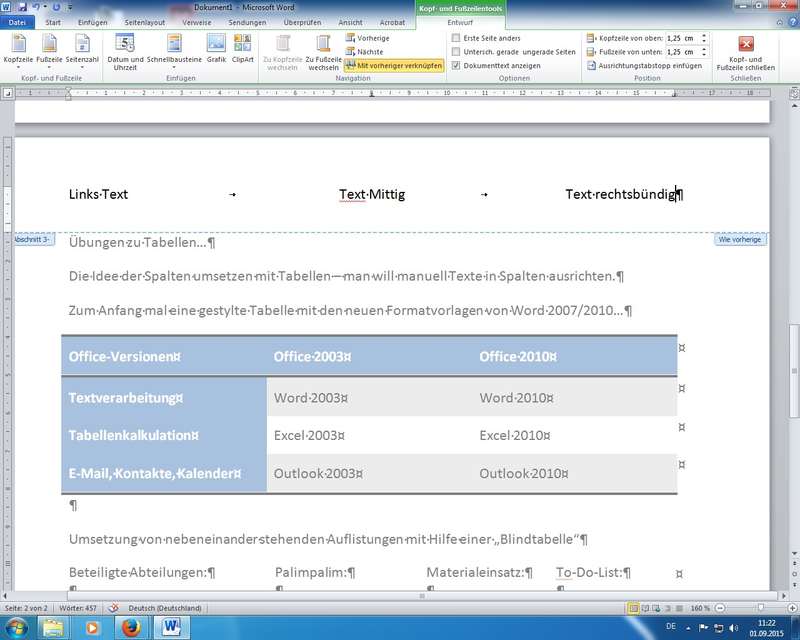Switch to print layout view icon
Image resolution: width=800 pixels, height=640 pixels.
point(633,608)
